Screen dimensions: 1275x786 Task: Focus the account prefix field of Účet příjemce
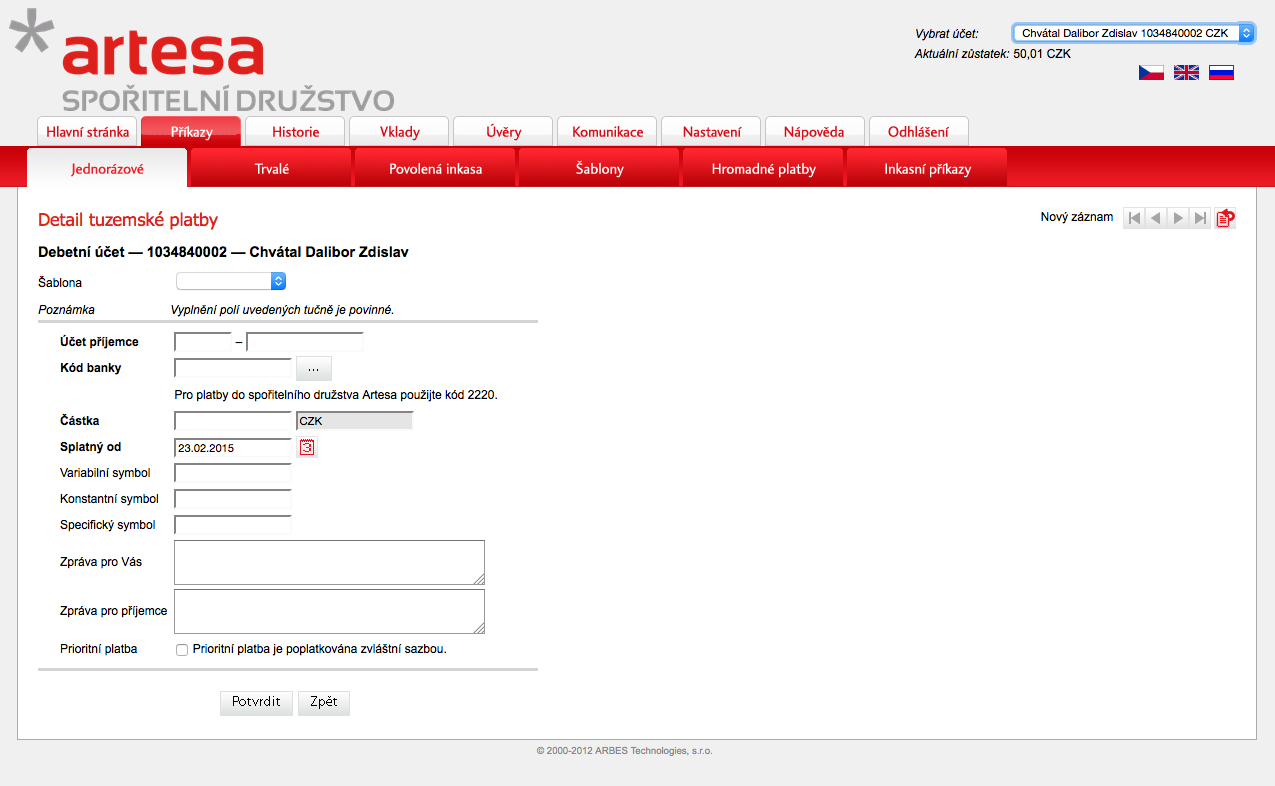click(x=203, y=342)
